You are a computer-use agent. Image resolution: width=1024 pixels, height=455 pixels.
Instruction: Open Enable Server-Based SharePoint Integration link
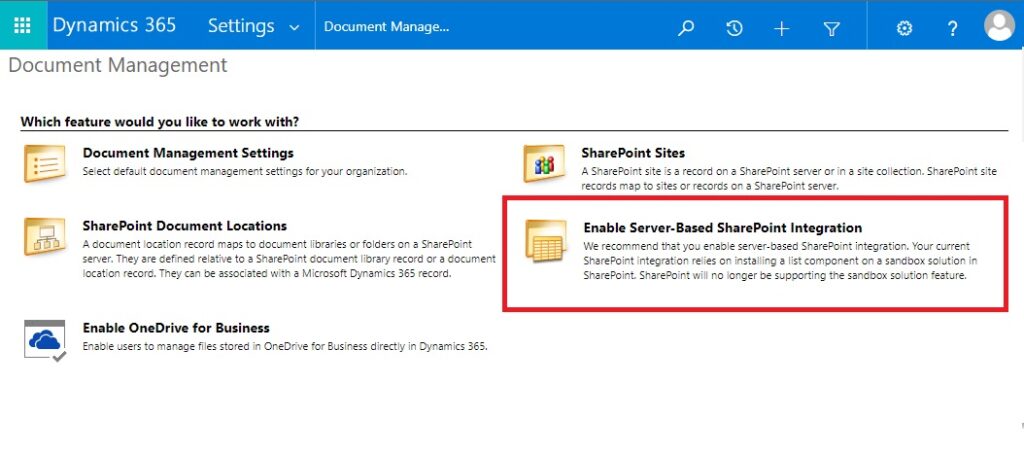tap(722, 228)
